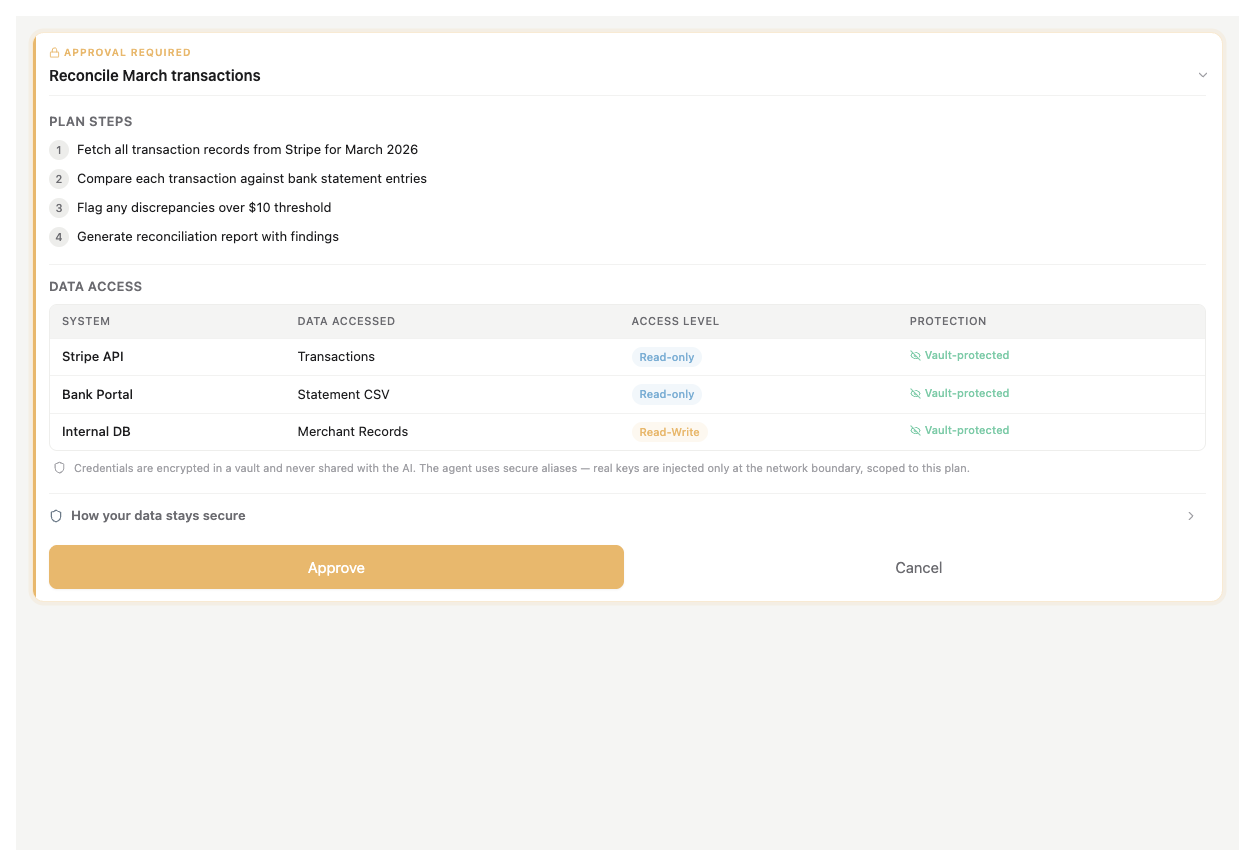The width and height of the screenshot is (1255, 866).
Task: Click the numbered badge for plan step 1
Action: click(58, 150)
